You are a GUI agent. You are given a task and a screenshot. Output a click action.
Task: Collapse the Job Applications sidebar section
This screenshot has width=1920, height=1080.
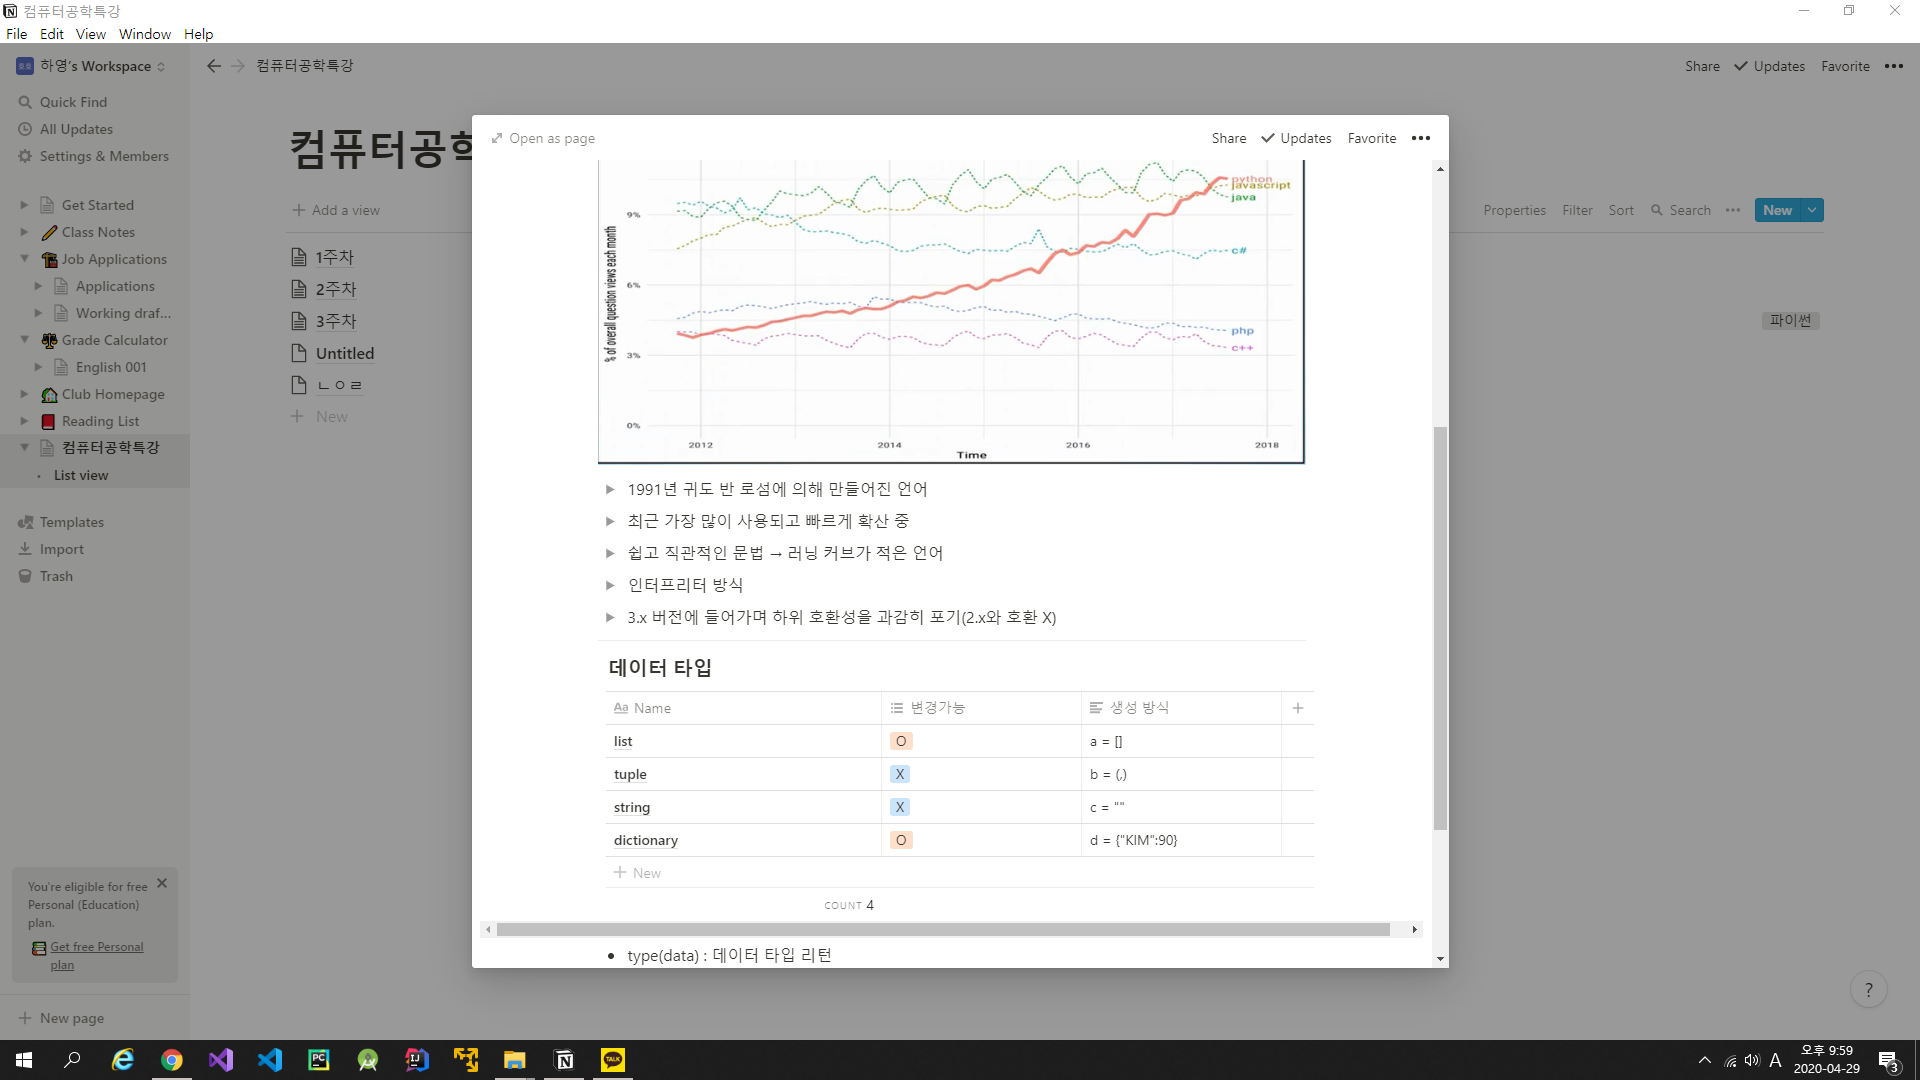[x=24, y=259]
